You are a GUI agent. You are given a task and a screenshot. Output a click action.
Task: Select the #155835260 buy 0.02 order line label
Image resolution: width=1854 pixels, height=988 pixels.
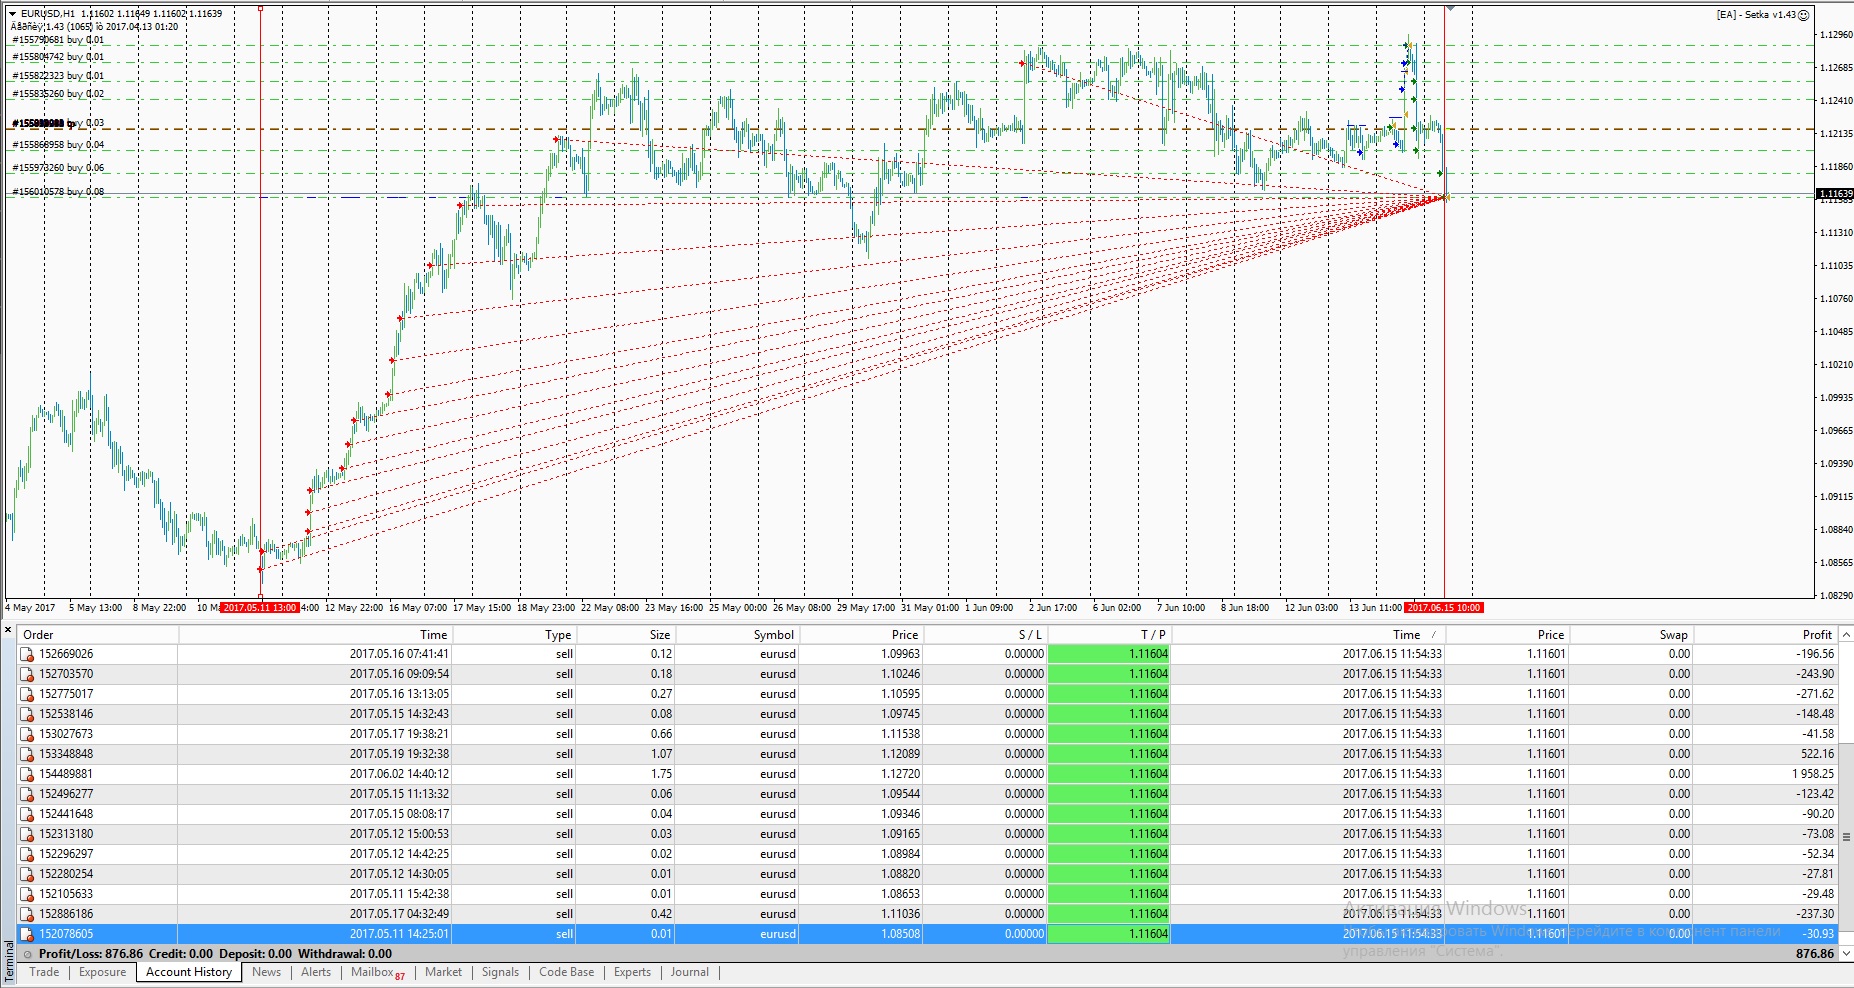(58, 94)
